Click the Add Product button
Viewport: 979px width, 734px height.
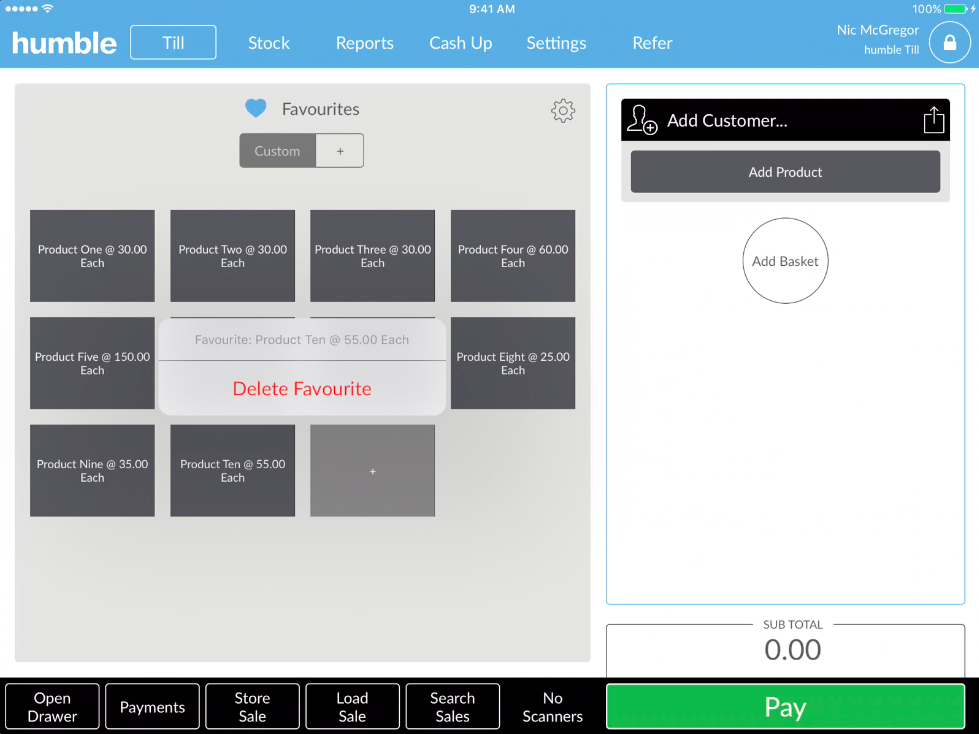coord(785,172)
